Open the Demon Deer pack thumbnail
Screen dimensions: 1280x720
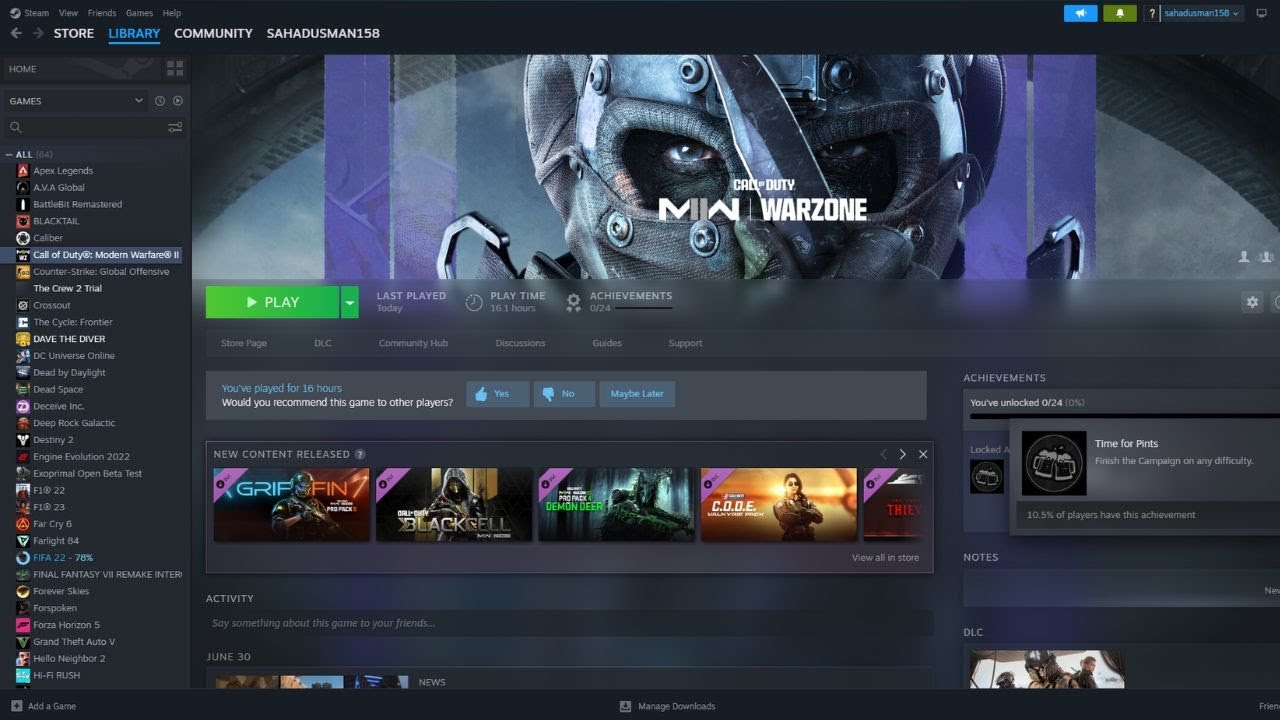pyautogui.click(x=616, y=505)
